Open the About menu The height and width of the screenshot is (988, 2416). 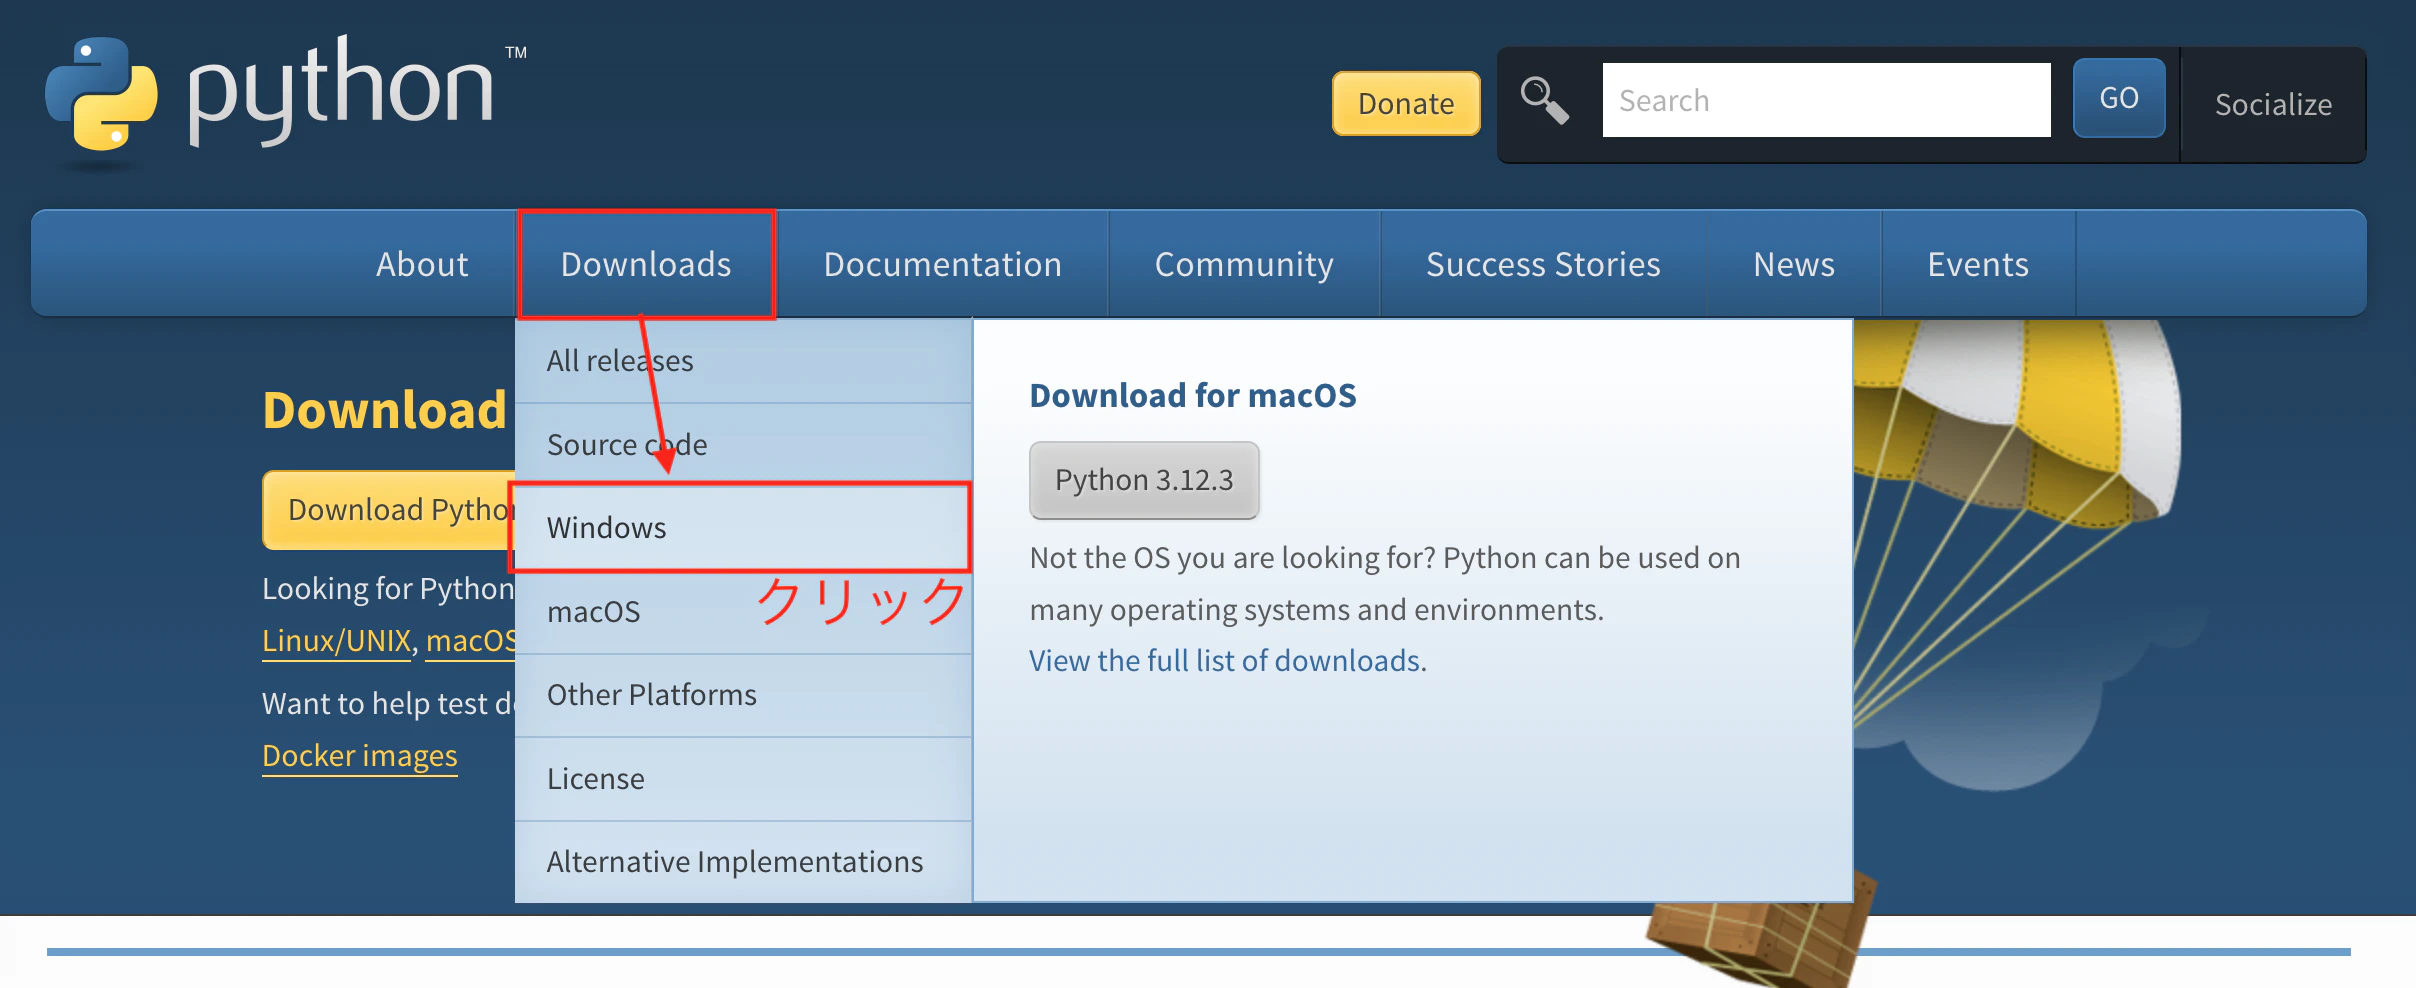pyautogui.click(x=422, y=264)
